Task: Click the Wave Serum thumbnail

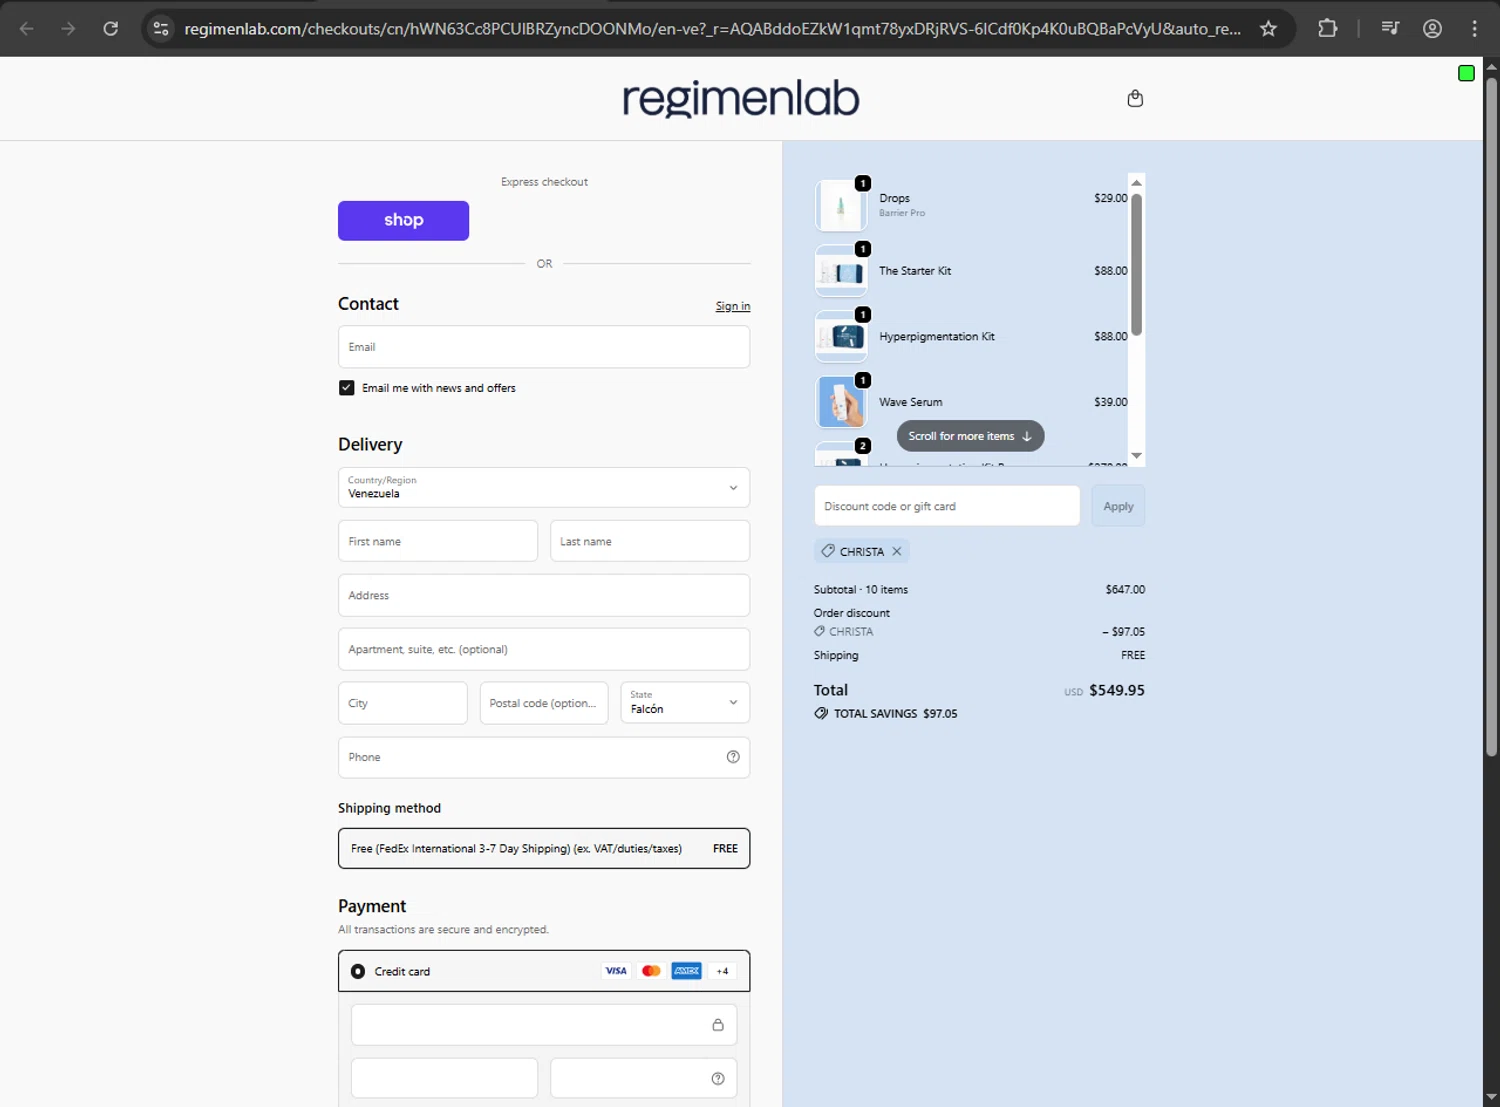Action: click(841, 402)
